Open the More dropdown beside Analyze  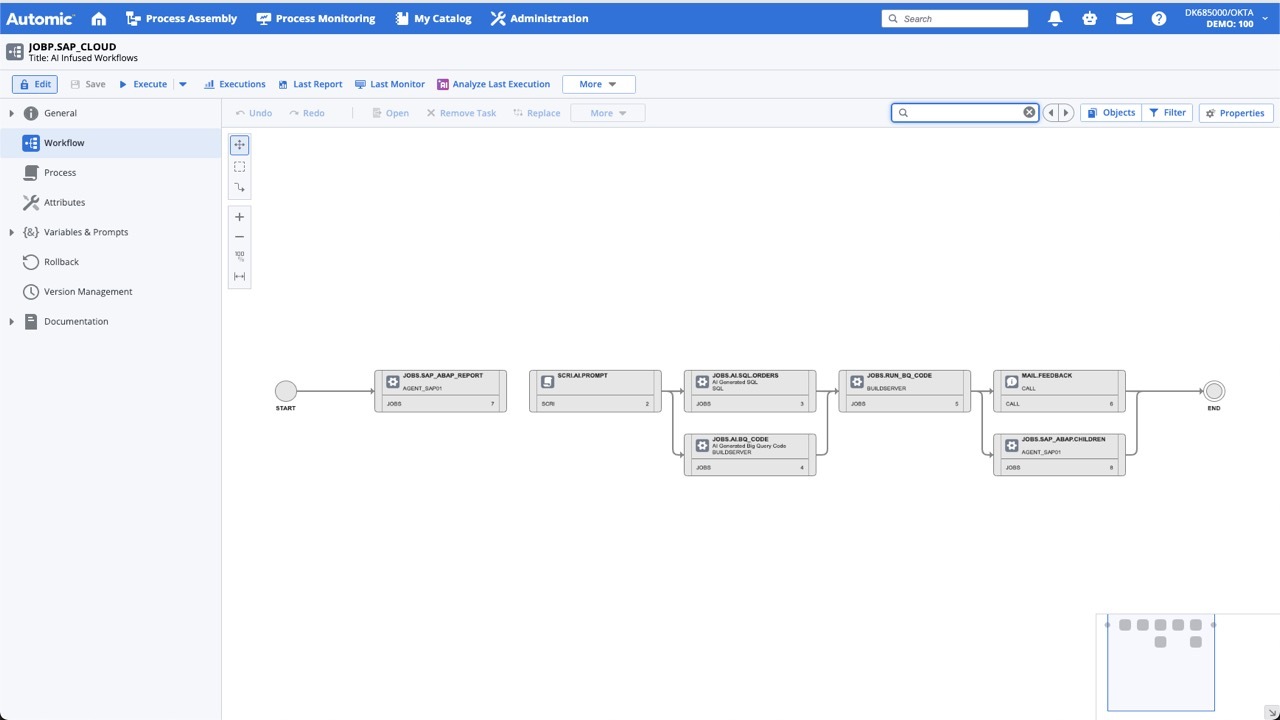point(598,84)
